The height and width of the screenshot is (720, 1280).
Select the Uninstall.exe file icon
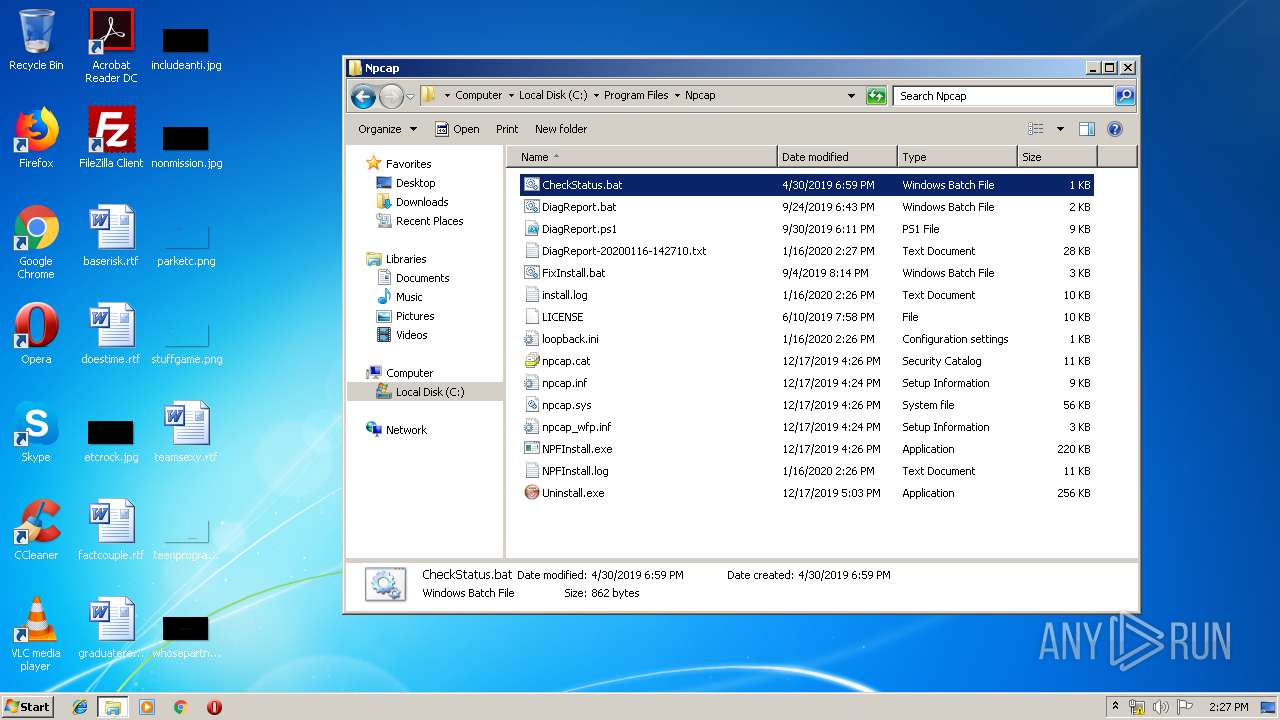[532, 493]
